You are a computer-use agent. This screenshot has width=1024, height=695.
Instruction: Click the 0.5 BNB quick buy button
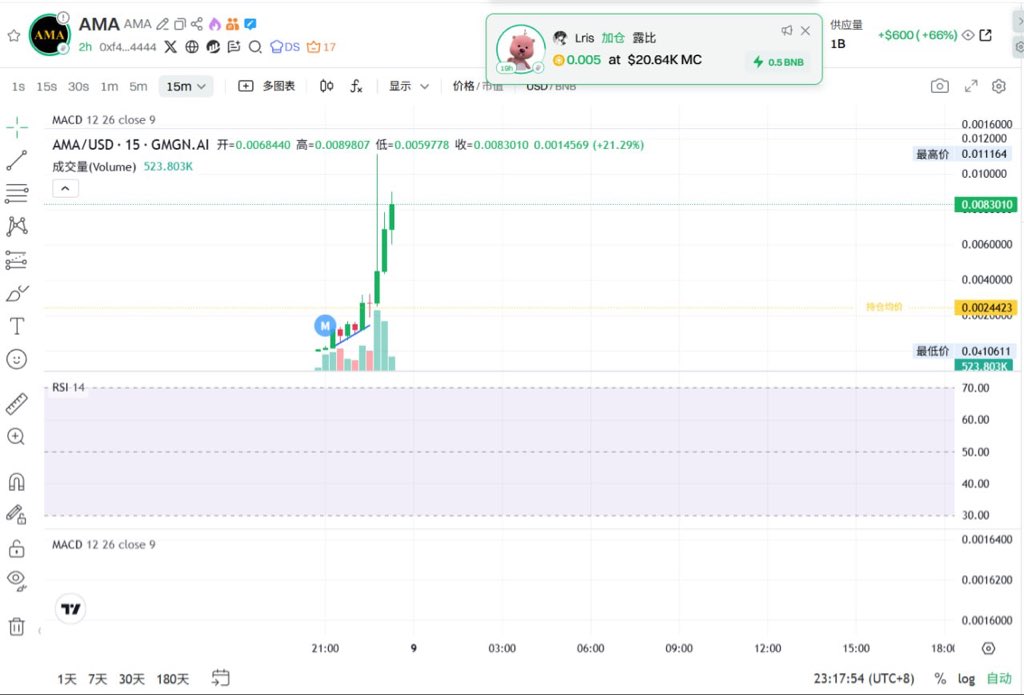780,62
